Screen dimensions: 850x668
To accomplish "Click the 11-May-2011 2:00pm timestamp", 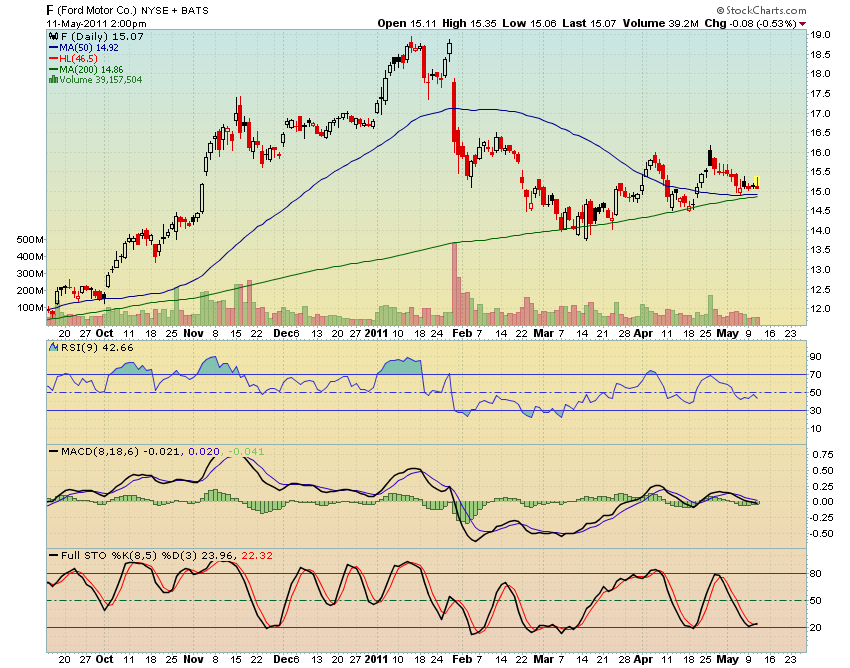I will [x=96, y=23].
